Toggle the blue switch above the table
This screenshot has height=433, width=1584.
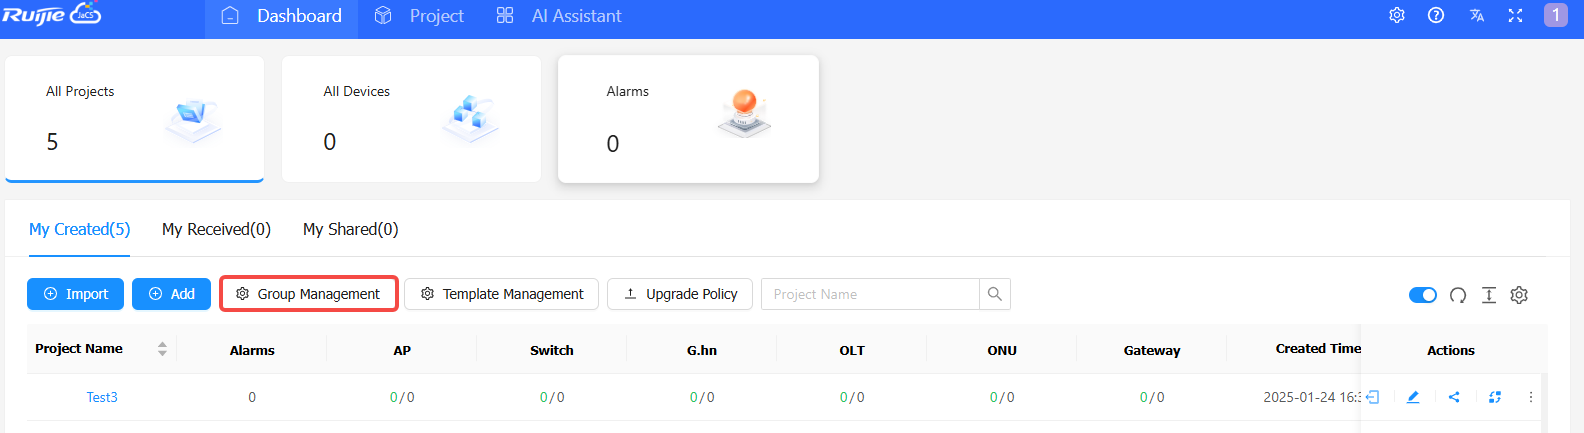tap(1422, 295)
